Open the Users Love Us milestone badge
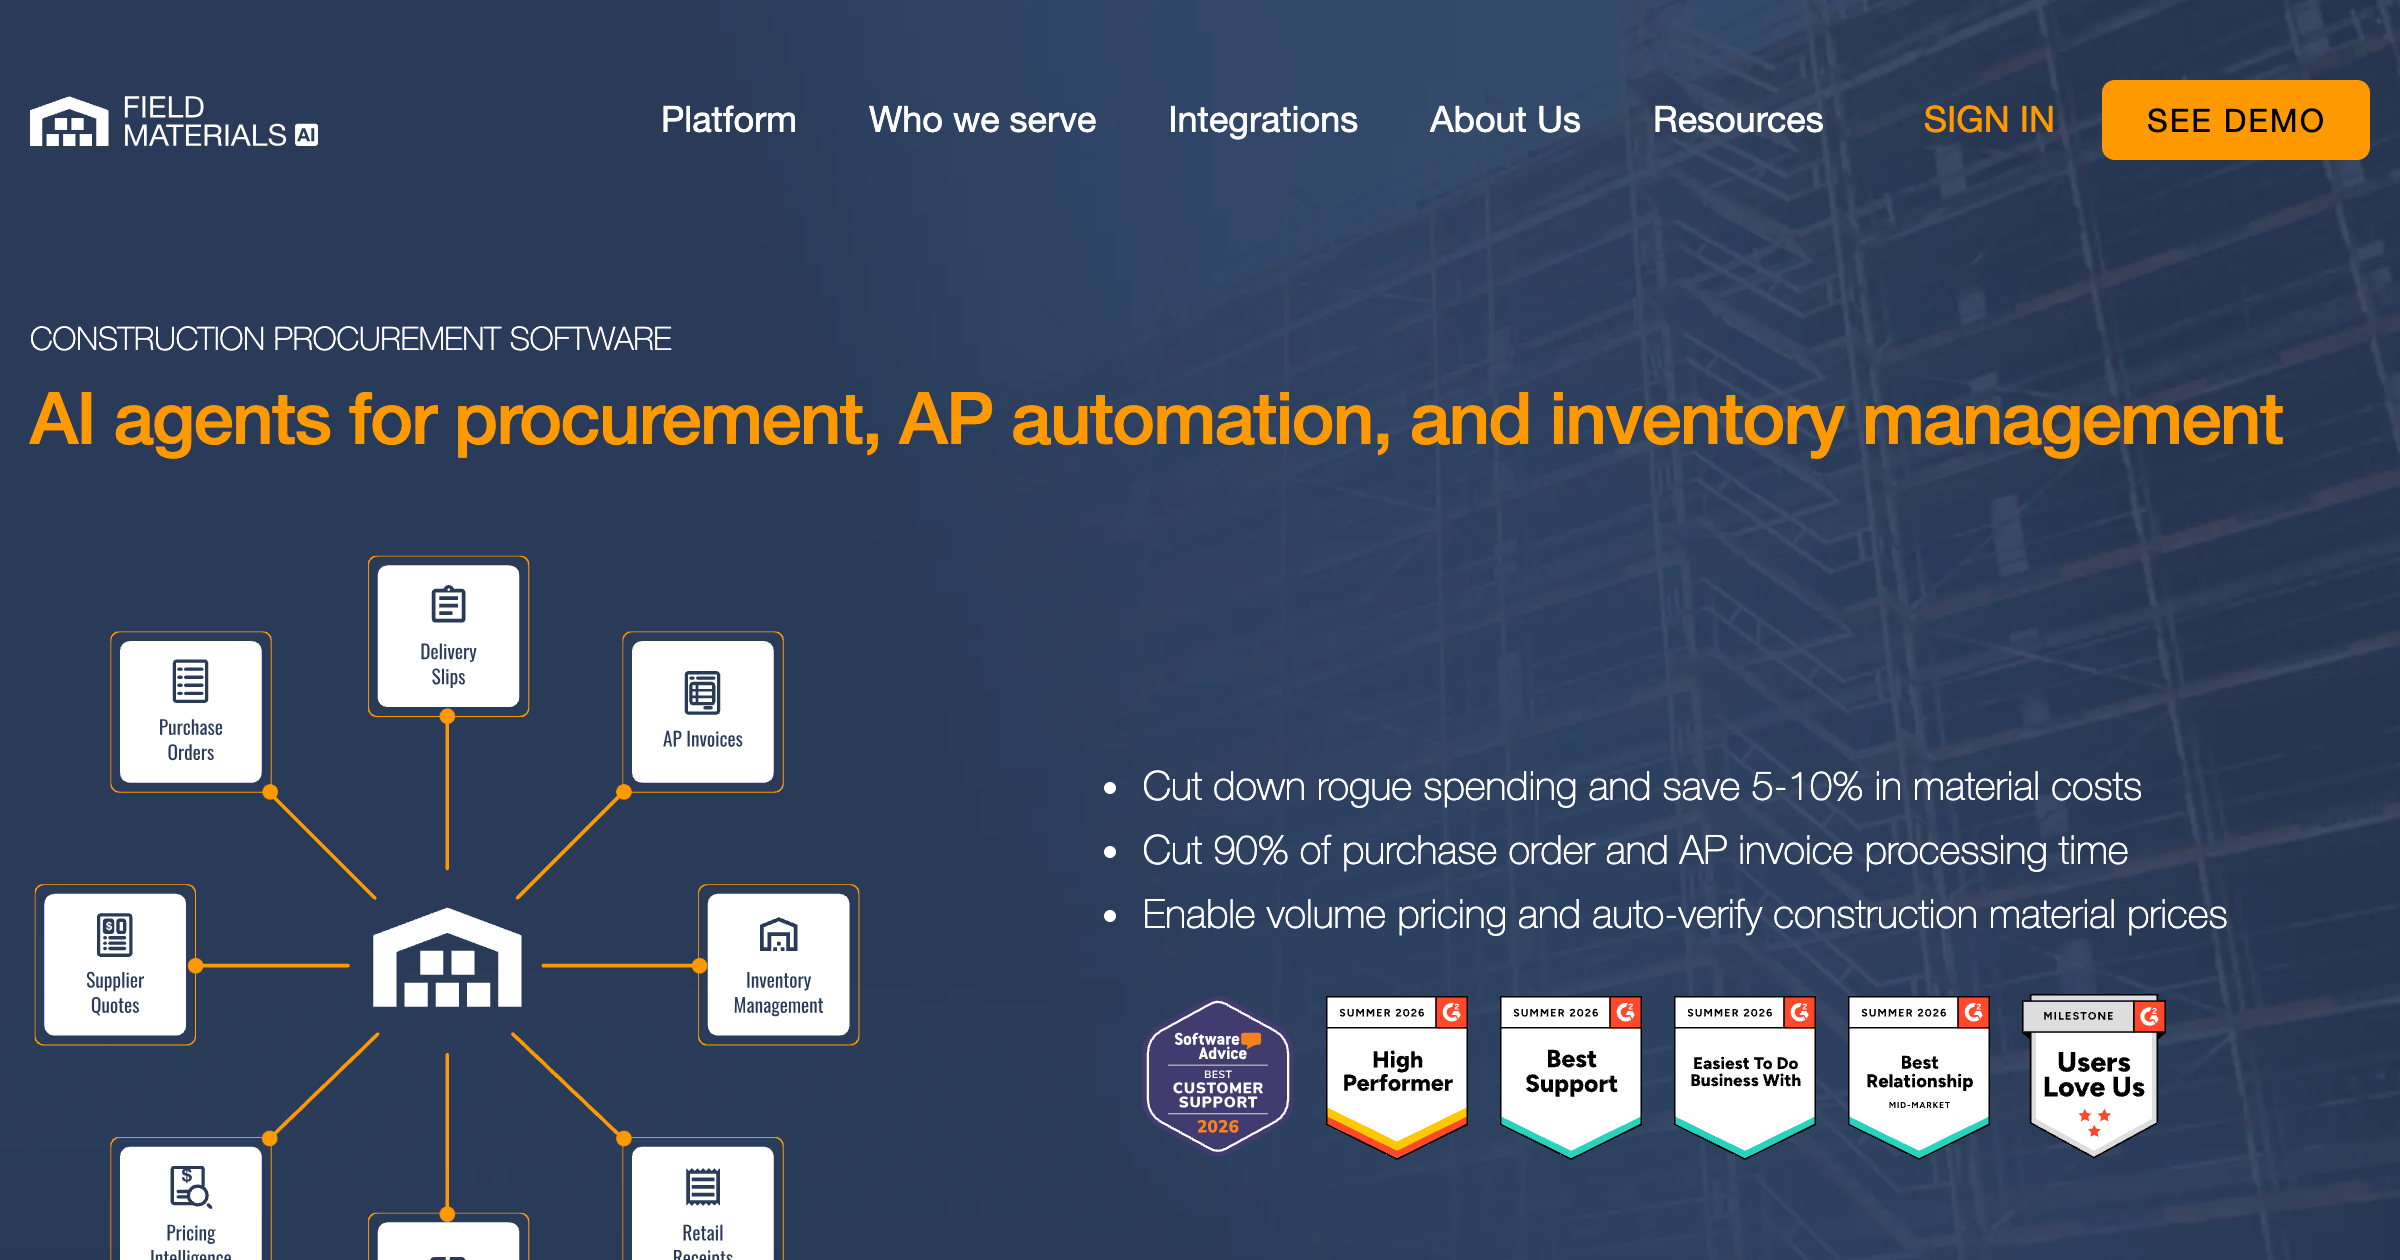 click(2093, 1077)
